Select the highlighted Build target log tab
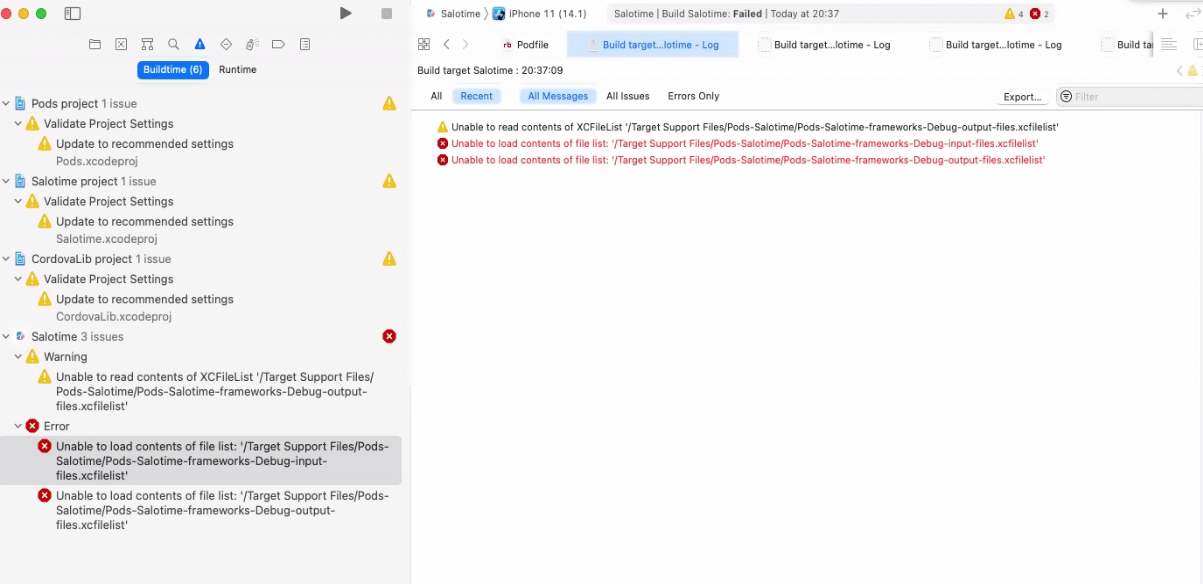This screenshot has width=1203, height=584. coord(652,44)
